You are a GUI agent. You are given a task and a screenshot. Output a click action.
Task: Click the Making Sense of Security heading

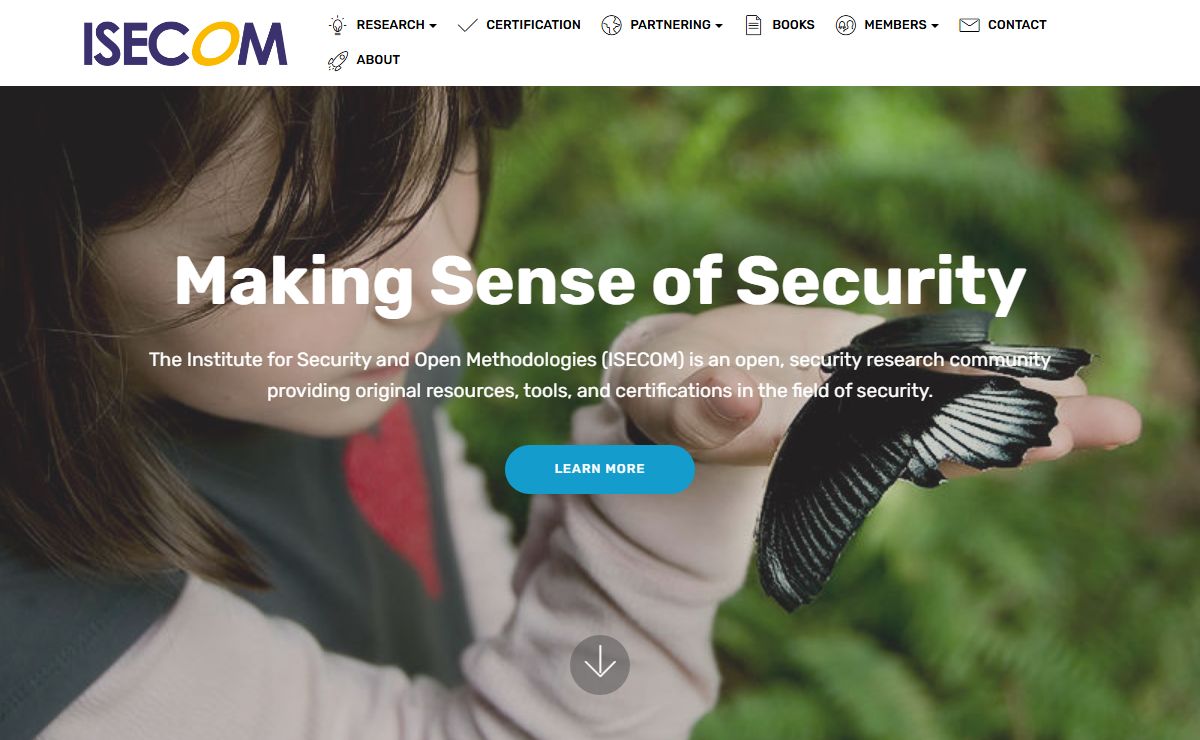[600, 281]
